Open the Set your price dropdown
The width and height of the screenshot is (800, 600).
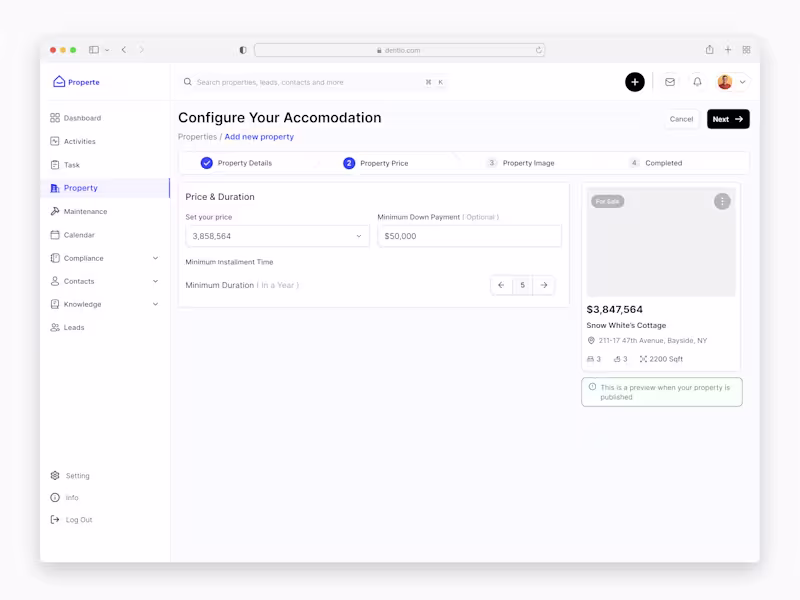277,236
